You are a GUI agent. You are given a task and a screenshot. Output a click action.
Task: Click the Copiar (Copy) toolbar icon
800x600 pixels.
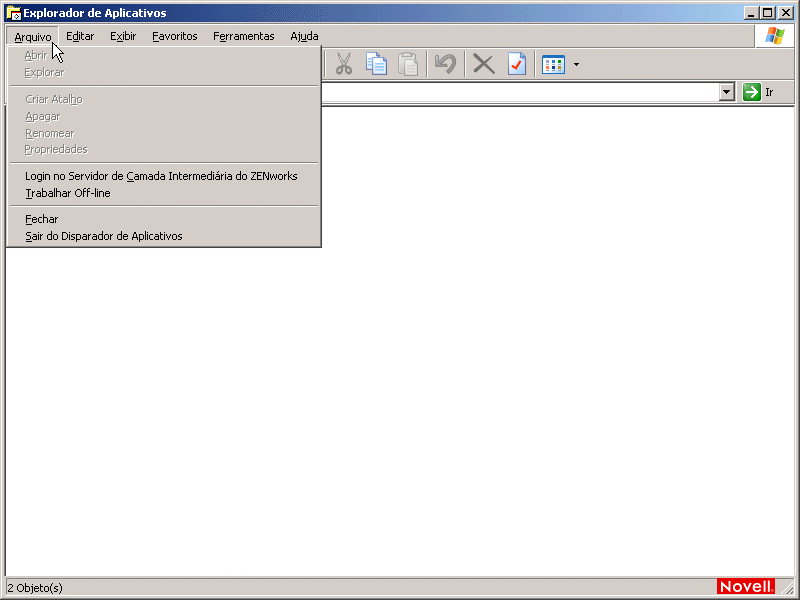click(x=376, y=64)
